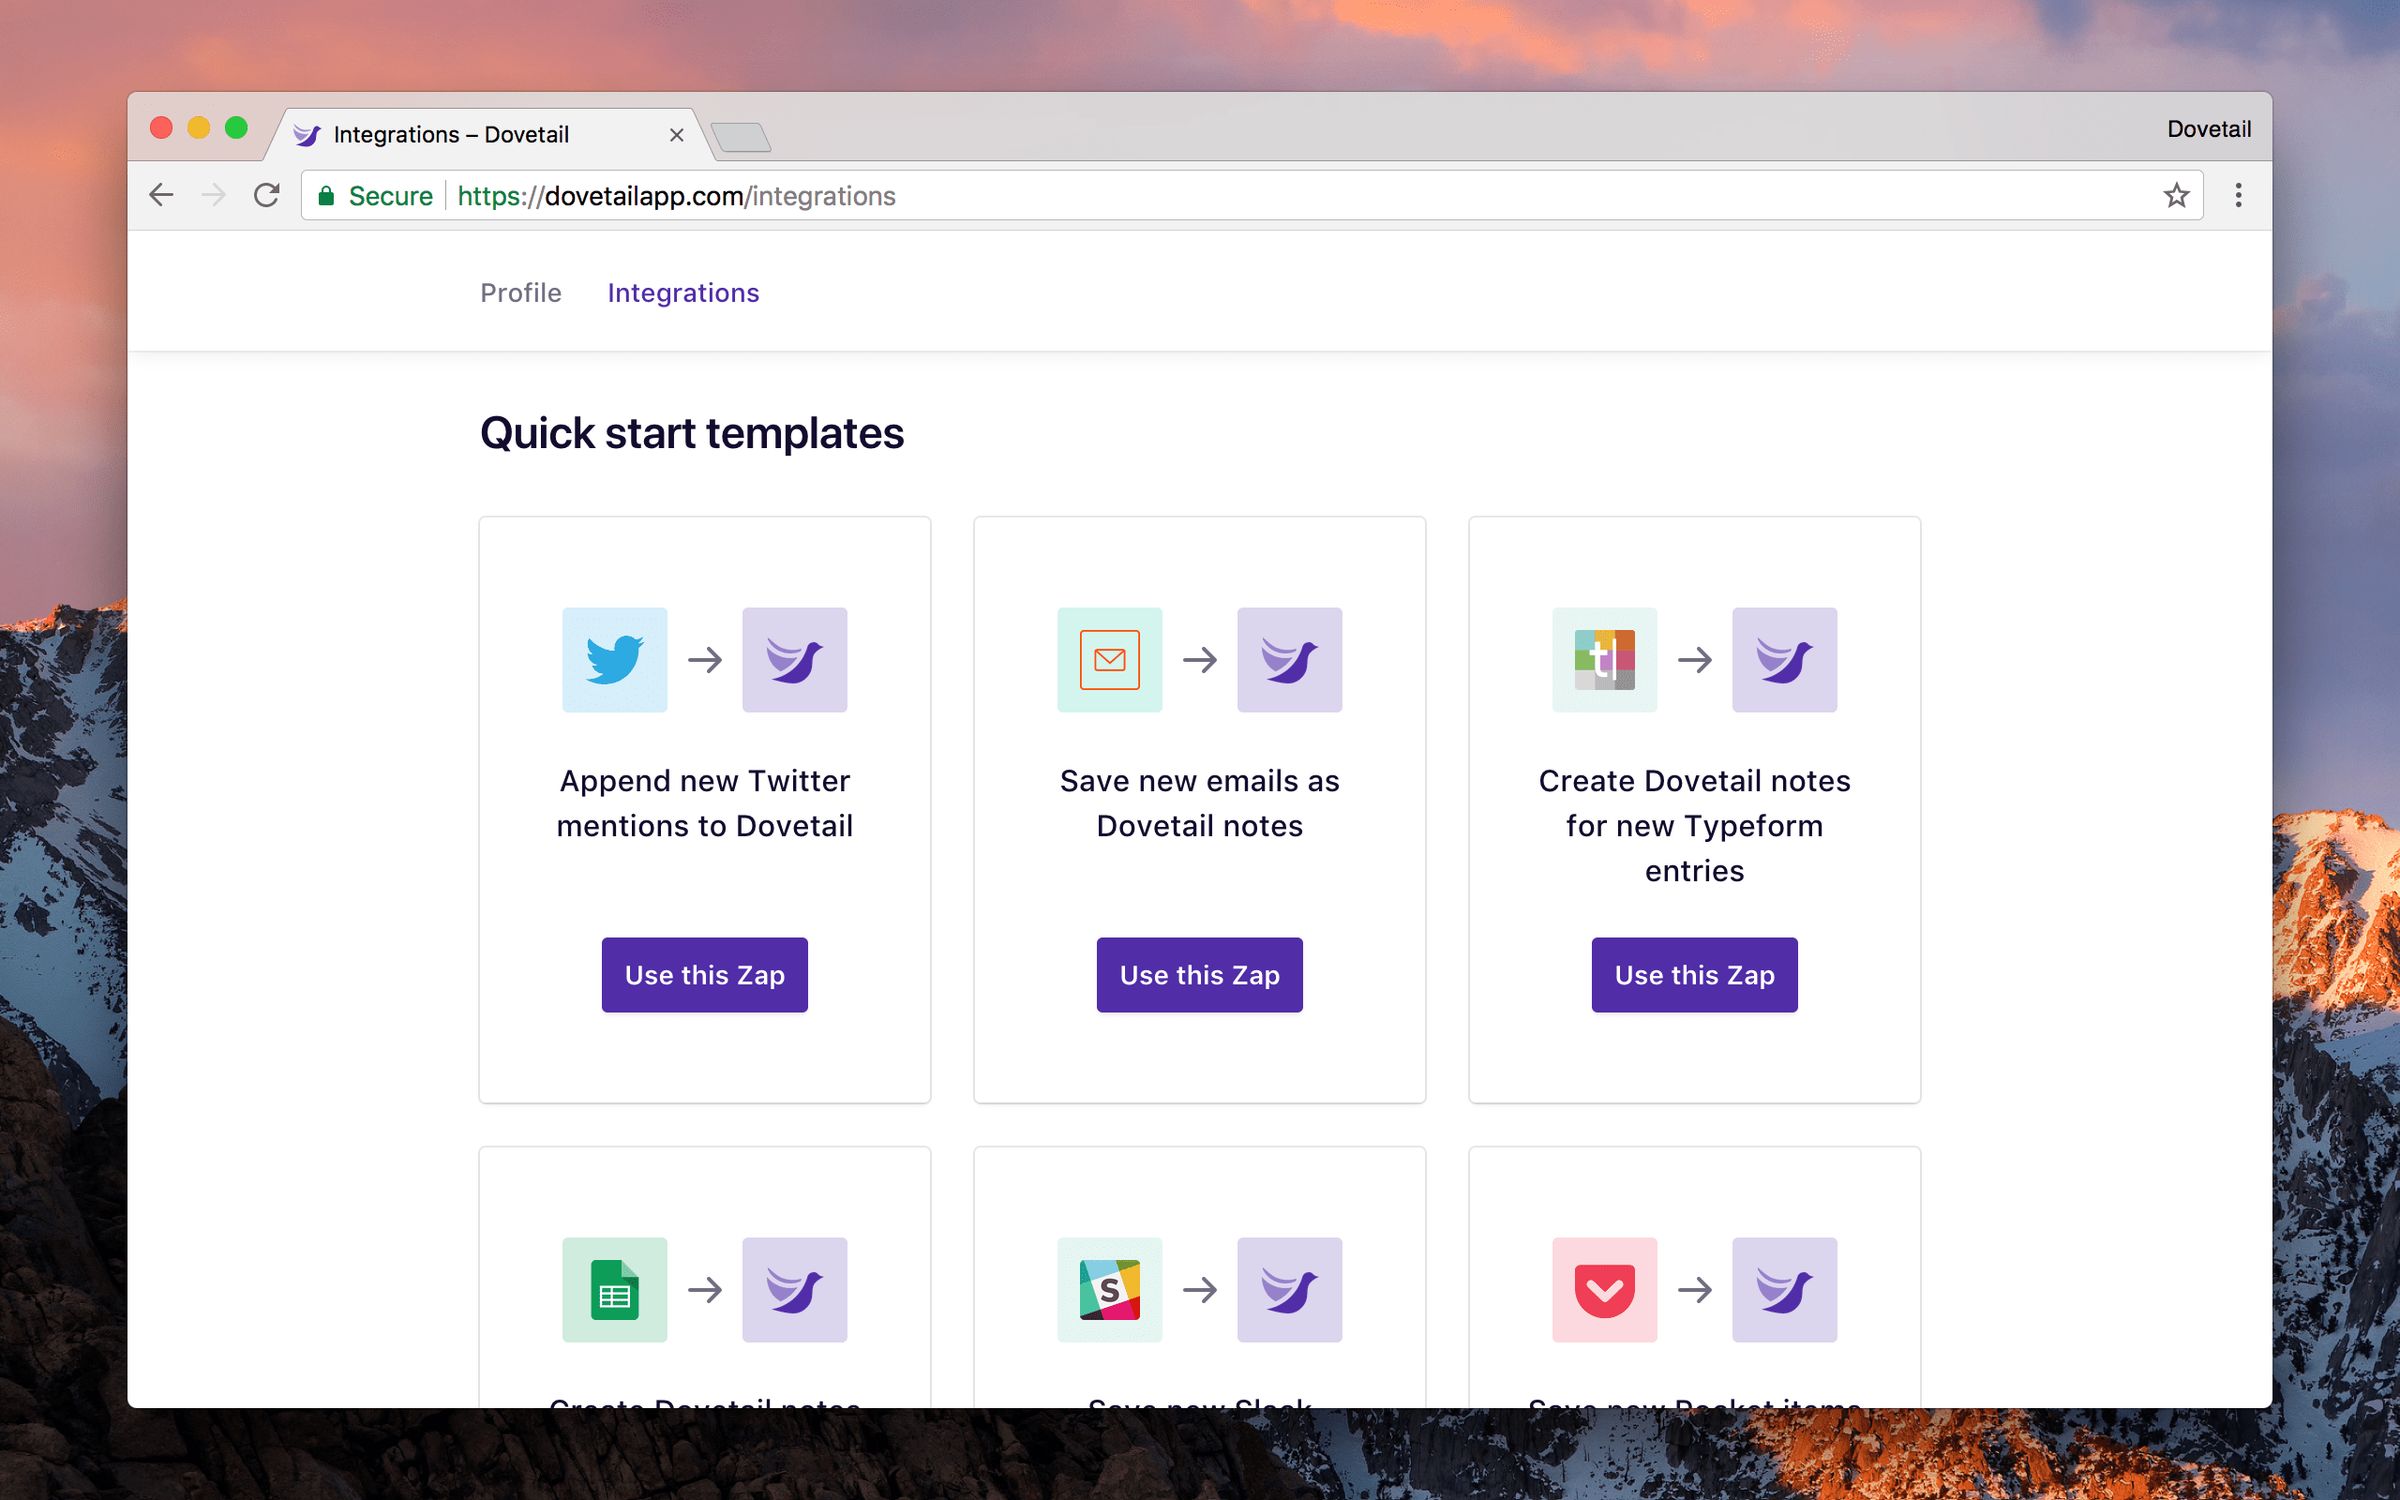Click the browser forward arrow
The width and height of the screenshot is (2400, 1500).
click(214, 195)
